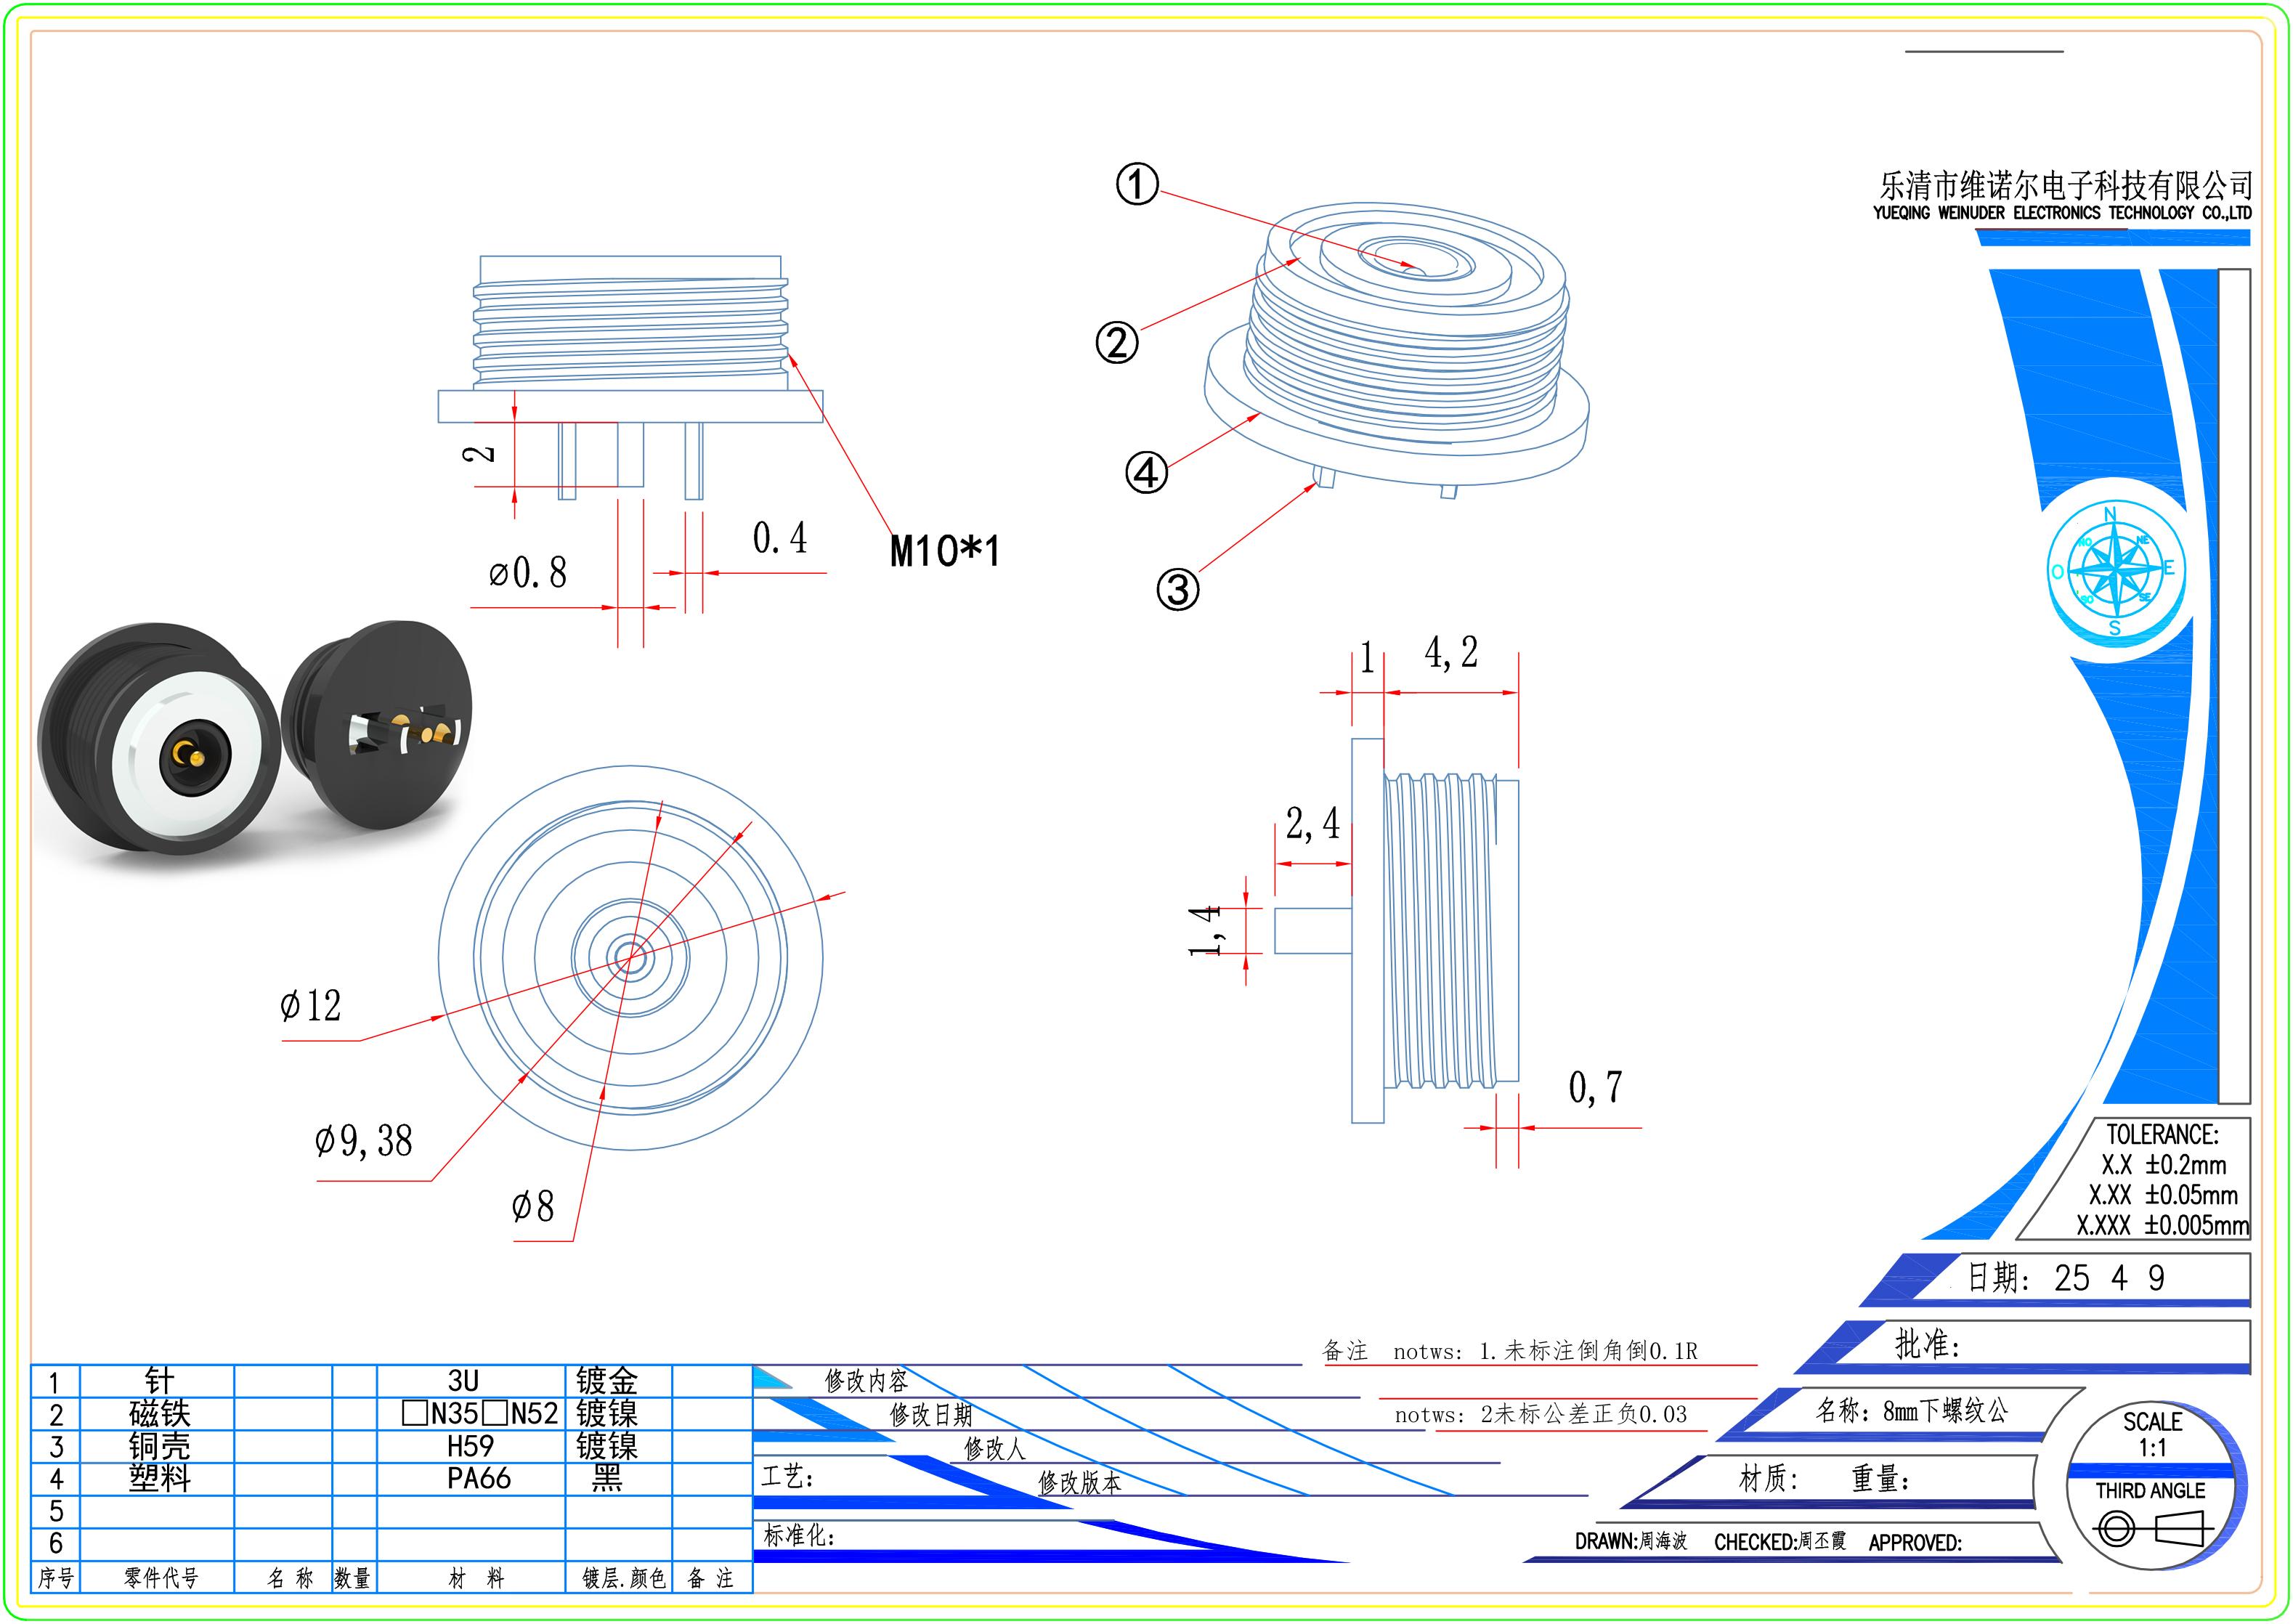Image resolution: width=2293 pixels, height=1624 pixels.
Task: Select the ø12 diameter dimension
Action: pos(311,1006)
